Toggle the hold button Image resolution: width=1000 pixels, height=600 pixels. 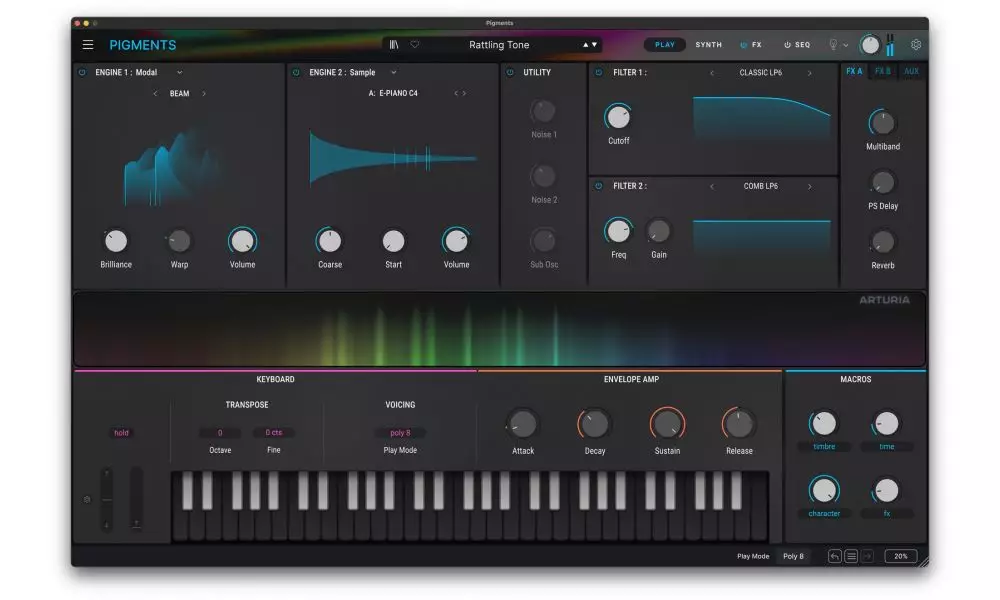click(121, 433)
